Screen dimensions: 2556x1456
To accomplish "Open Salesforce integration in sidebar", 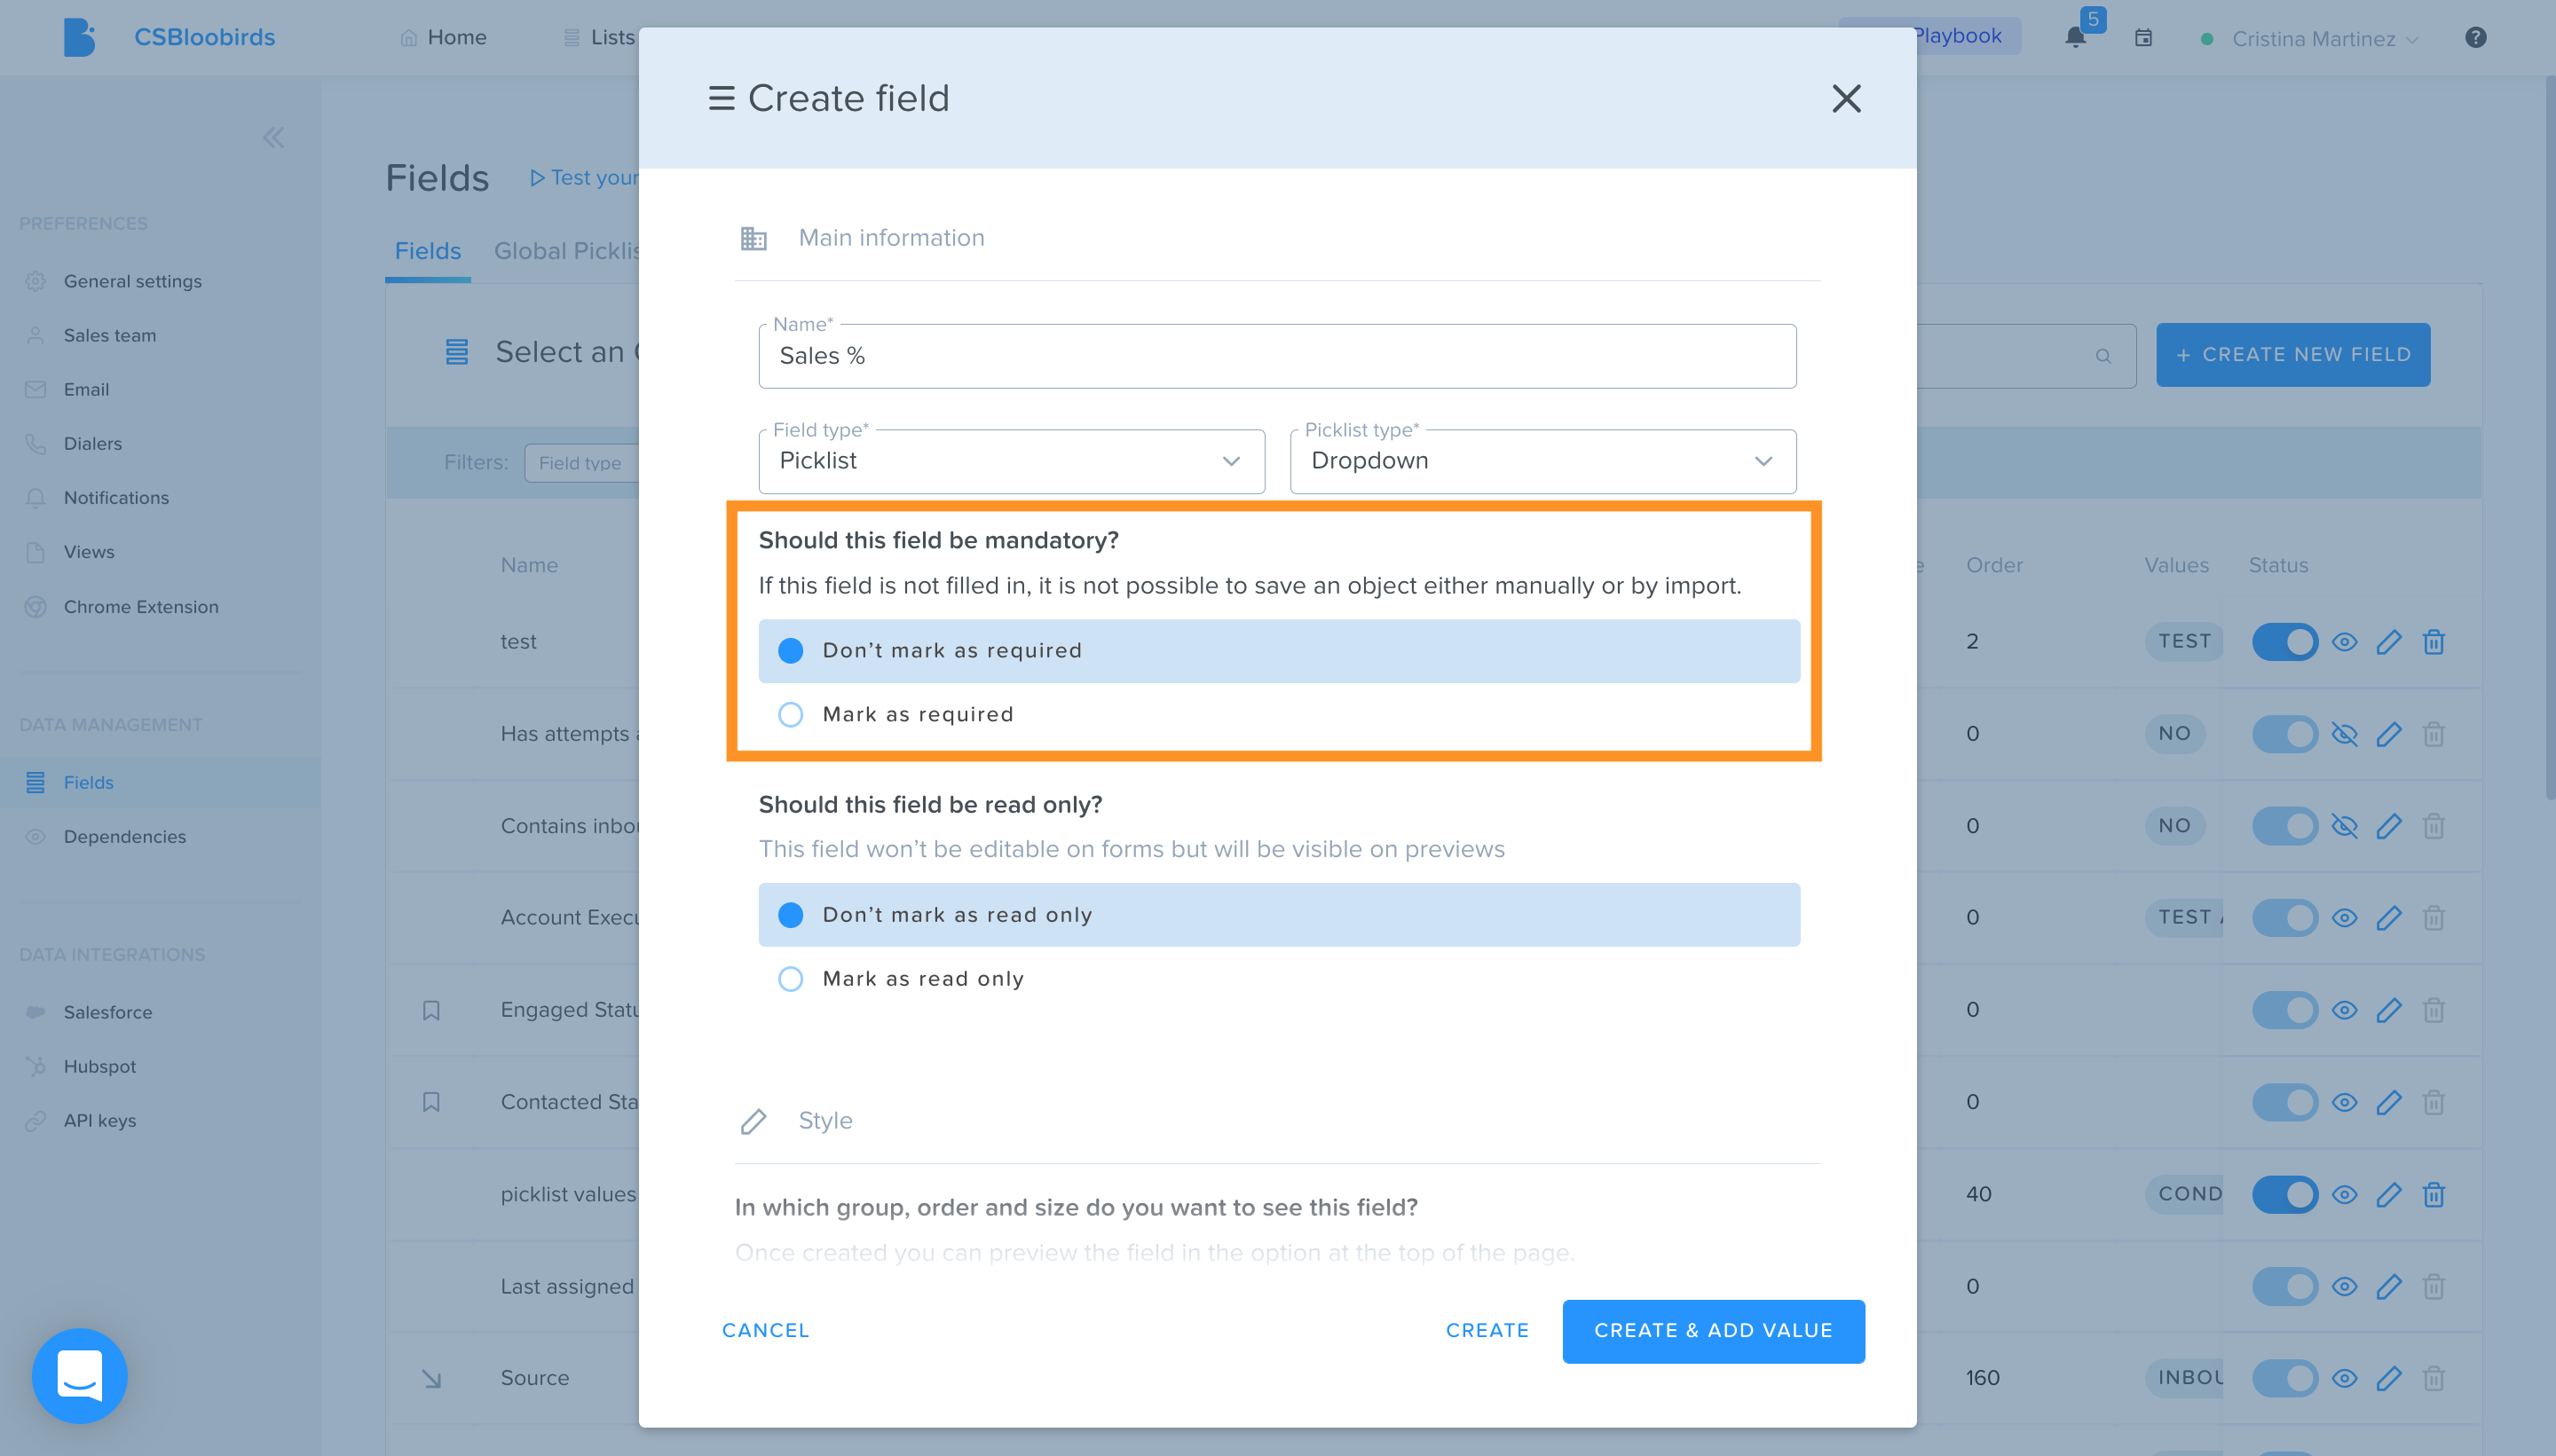I will 107,1013.
